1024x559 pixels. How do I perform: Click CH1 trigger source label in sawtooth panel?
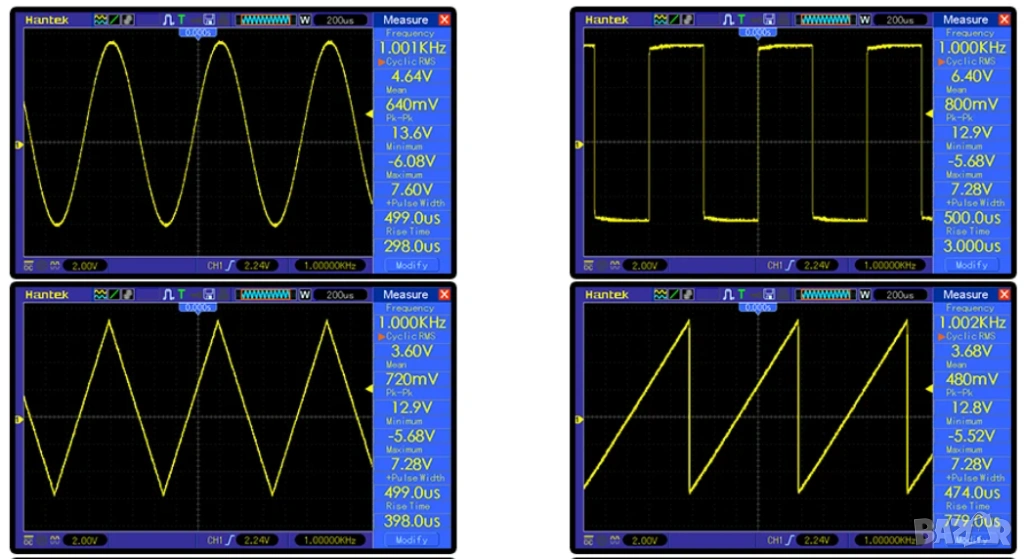[x=775, y=541]
